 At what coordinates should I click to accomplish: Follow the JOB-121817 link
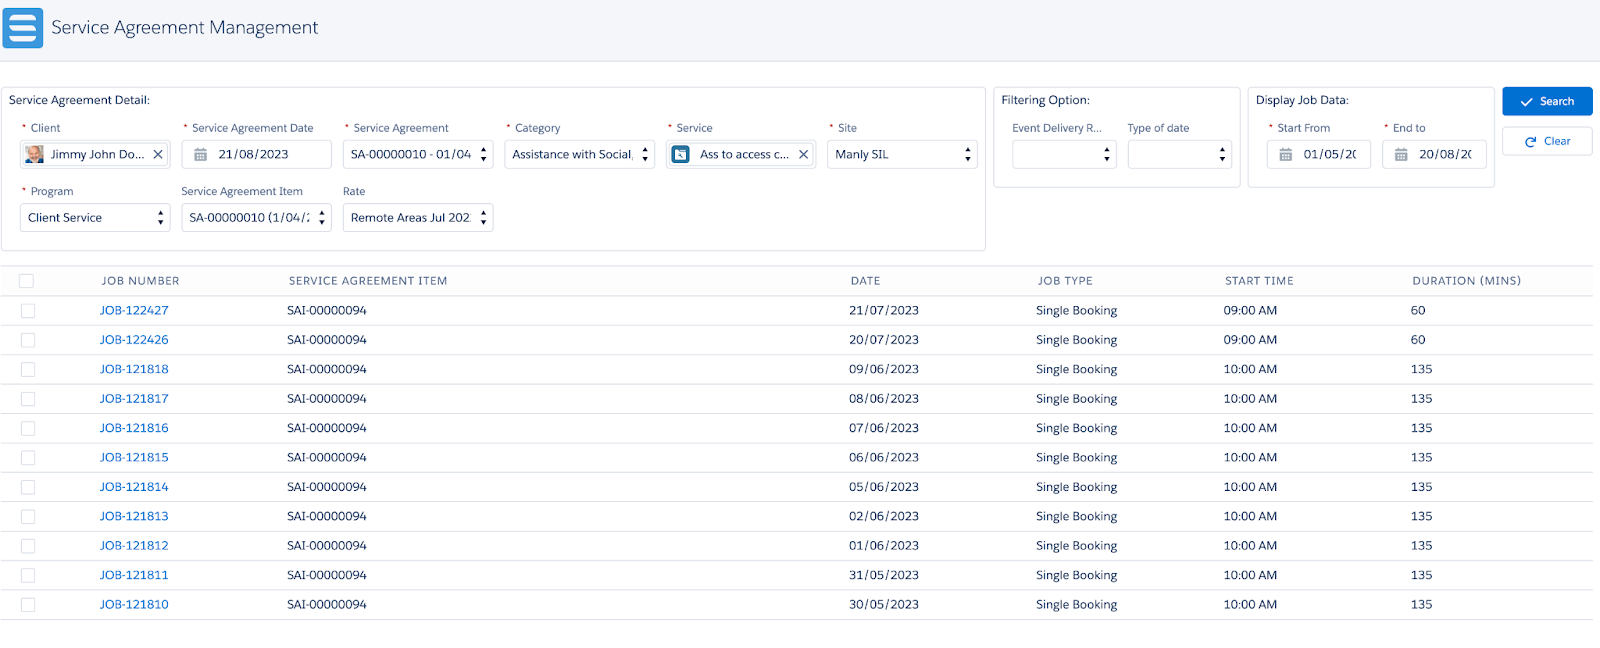pyautogui.click(x=134, y=399)
